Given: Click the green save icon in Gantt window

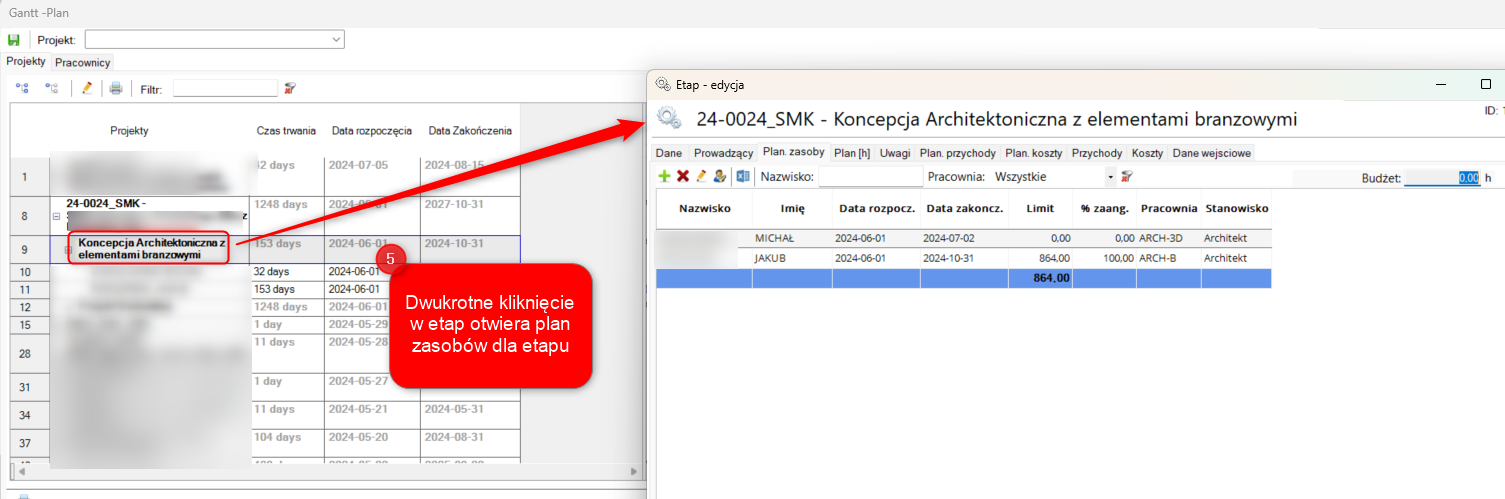Looking at the screenshot, I should point(14,40).
